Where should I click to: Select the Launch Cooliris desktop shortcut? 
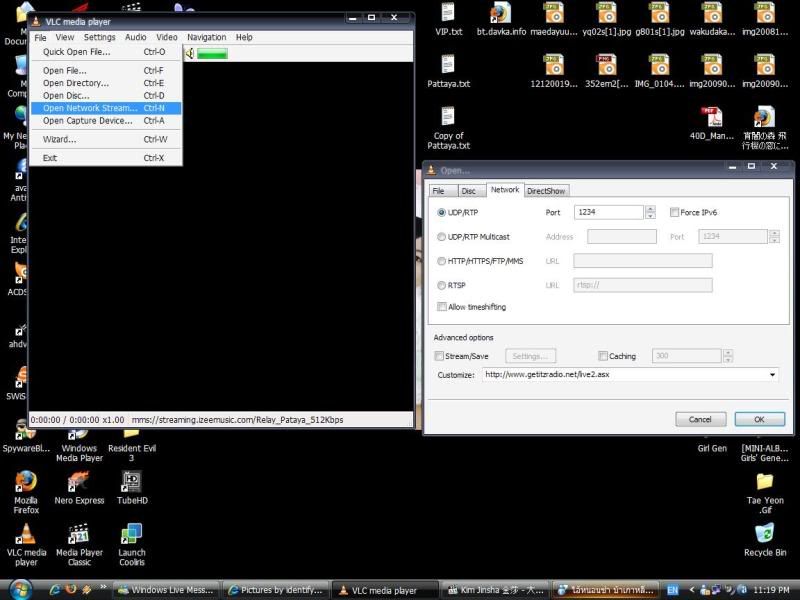[x=132, y=545]
